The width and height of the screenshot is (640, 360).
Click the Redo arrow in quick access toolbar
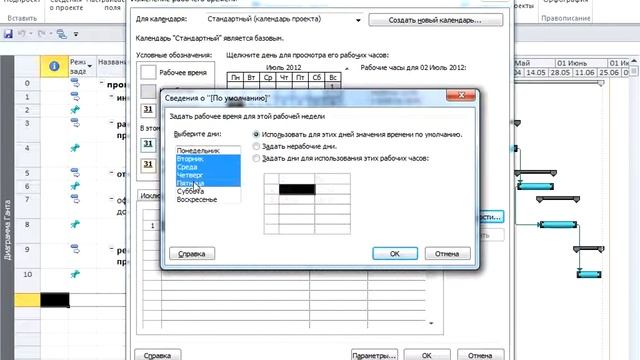[x=41, y=34]
